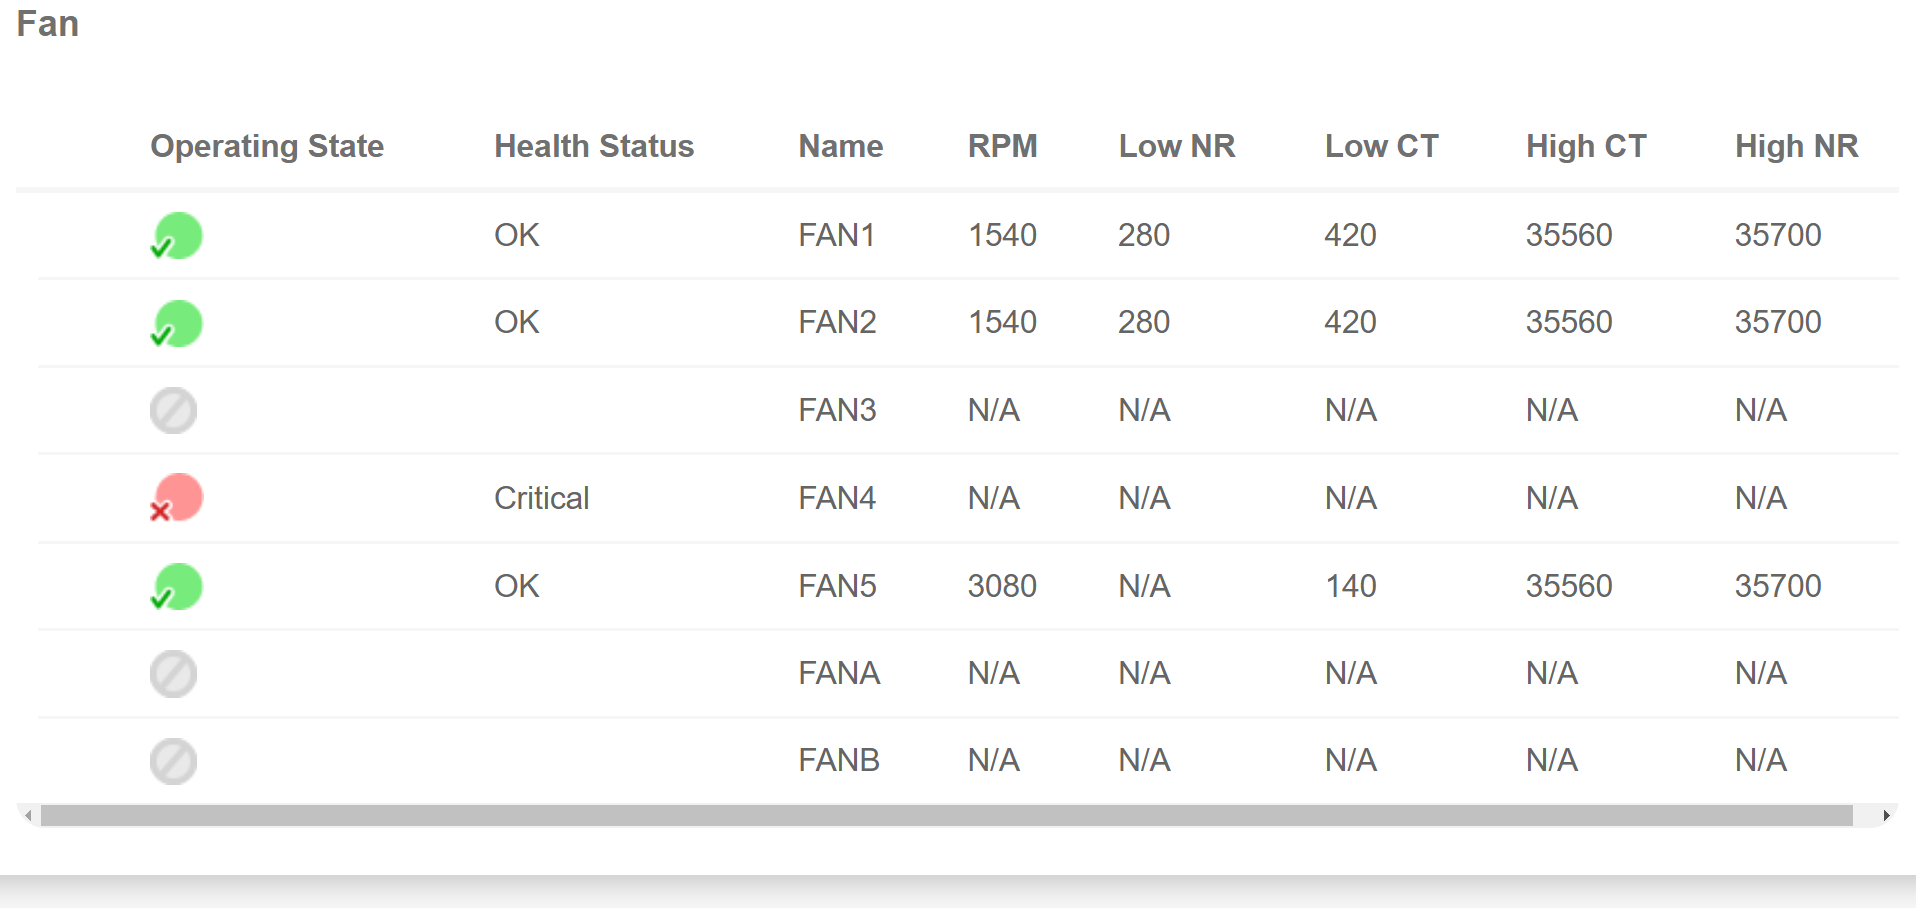The image size is (1916, 908).
Task: Select the Critical health status text
Action: point(542,498)
